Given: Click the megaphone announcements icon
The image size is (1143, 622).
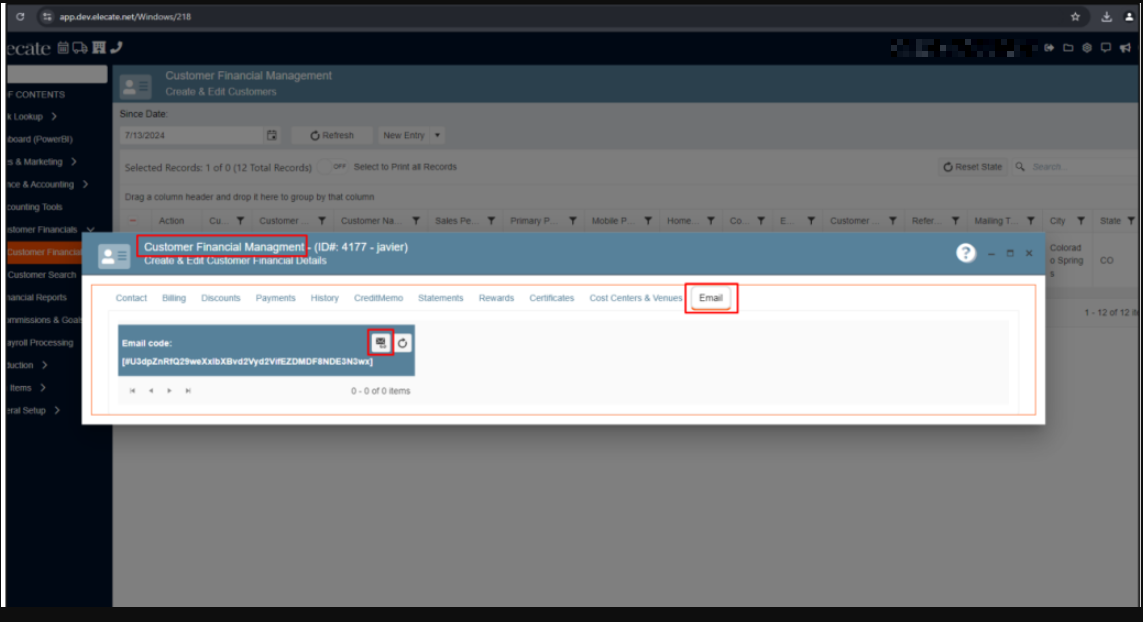Looking at the screenshot, I should tap(1125, 47).
